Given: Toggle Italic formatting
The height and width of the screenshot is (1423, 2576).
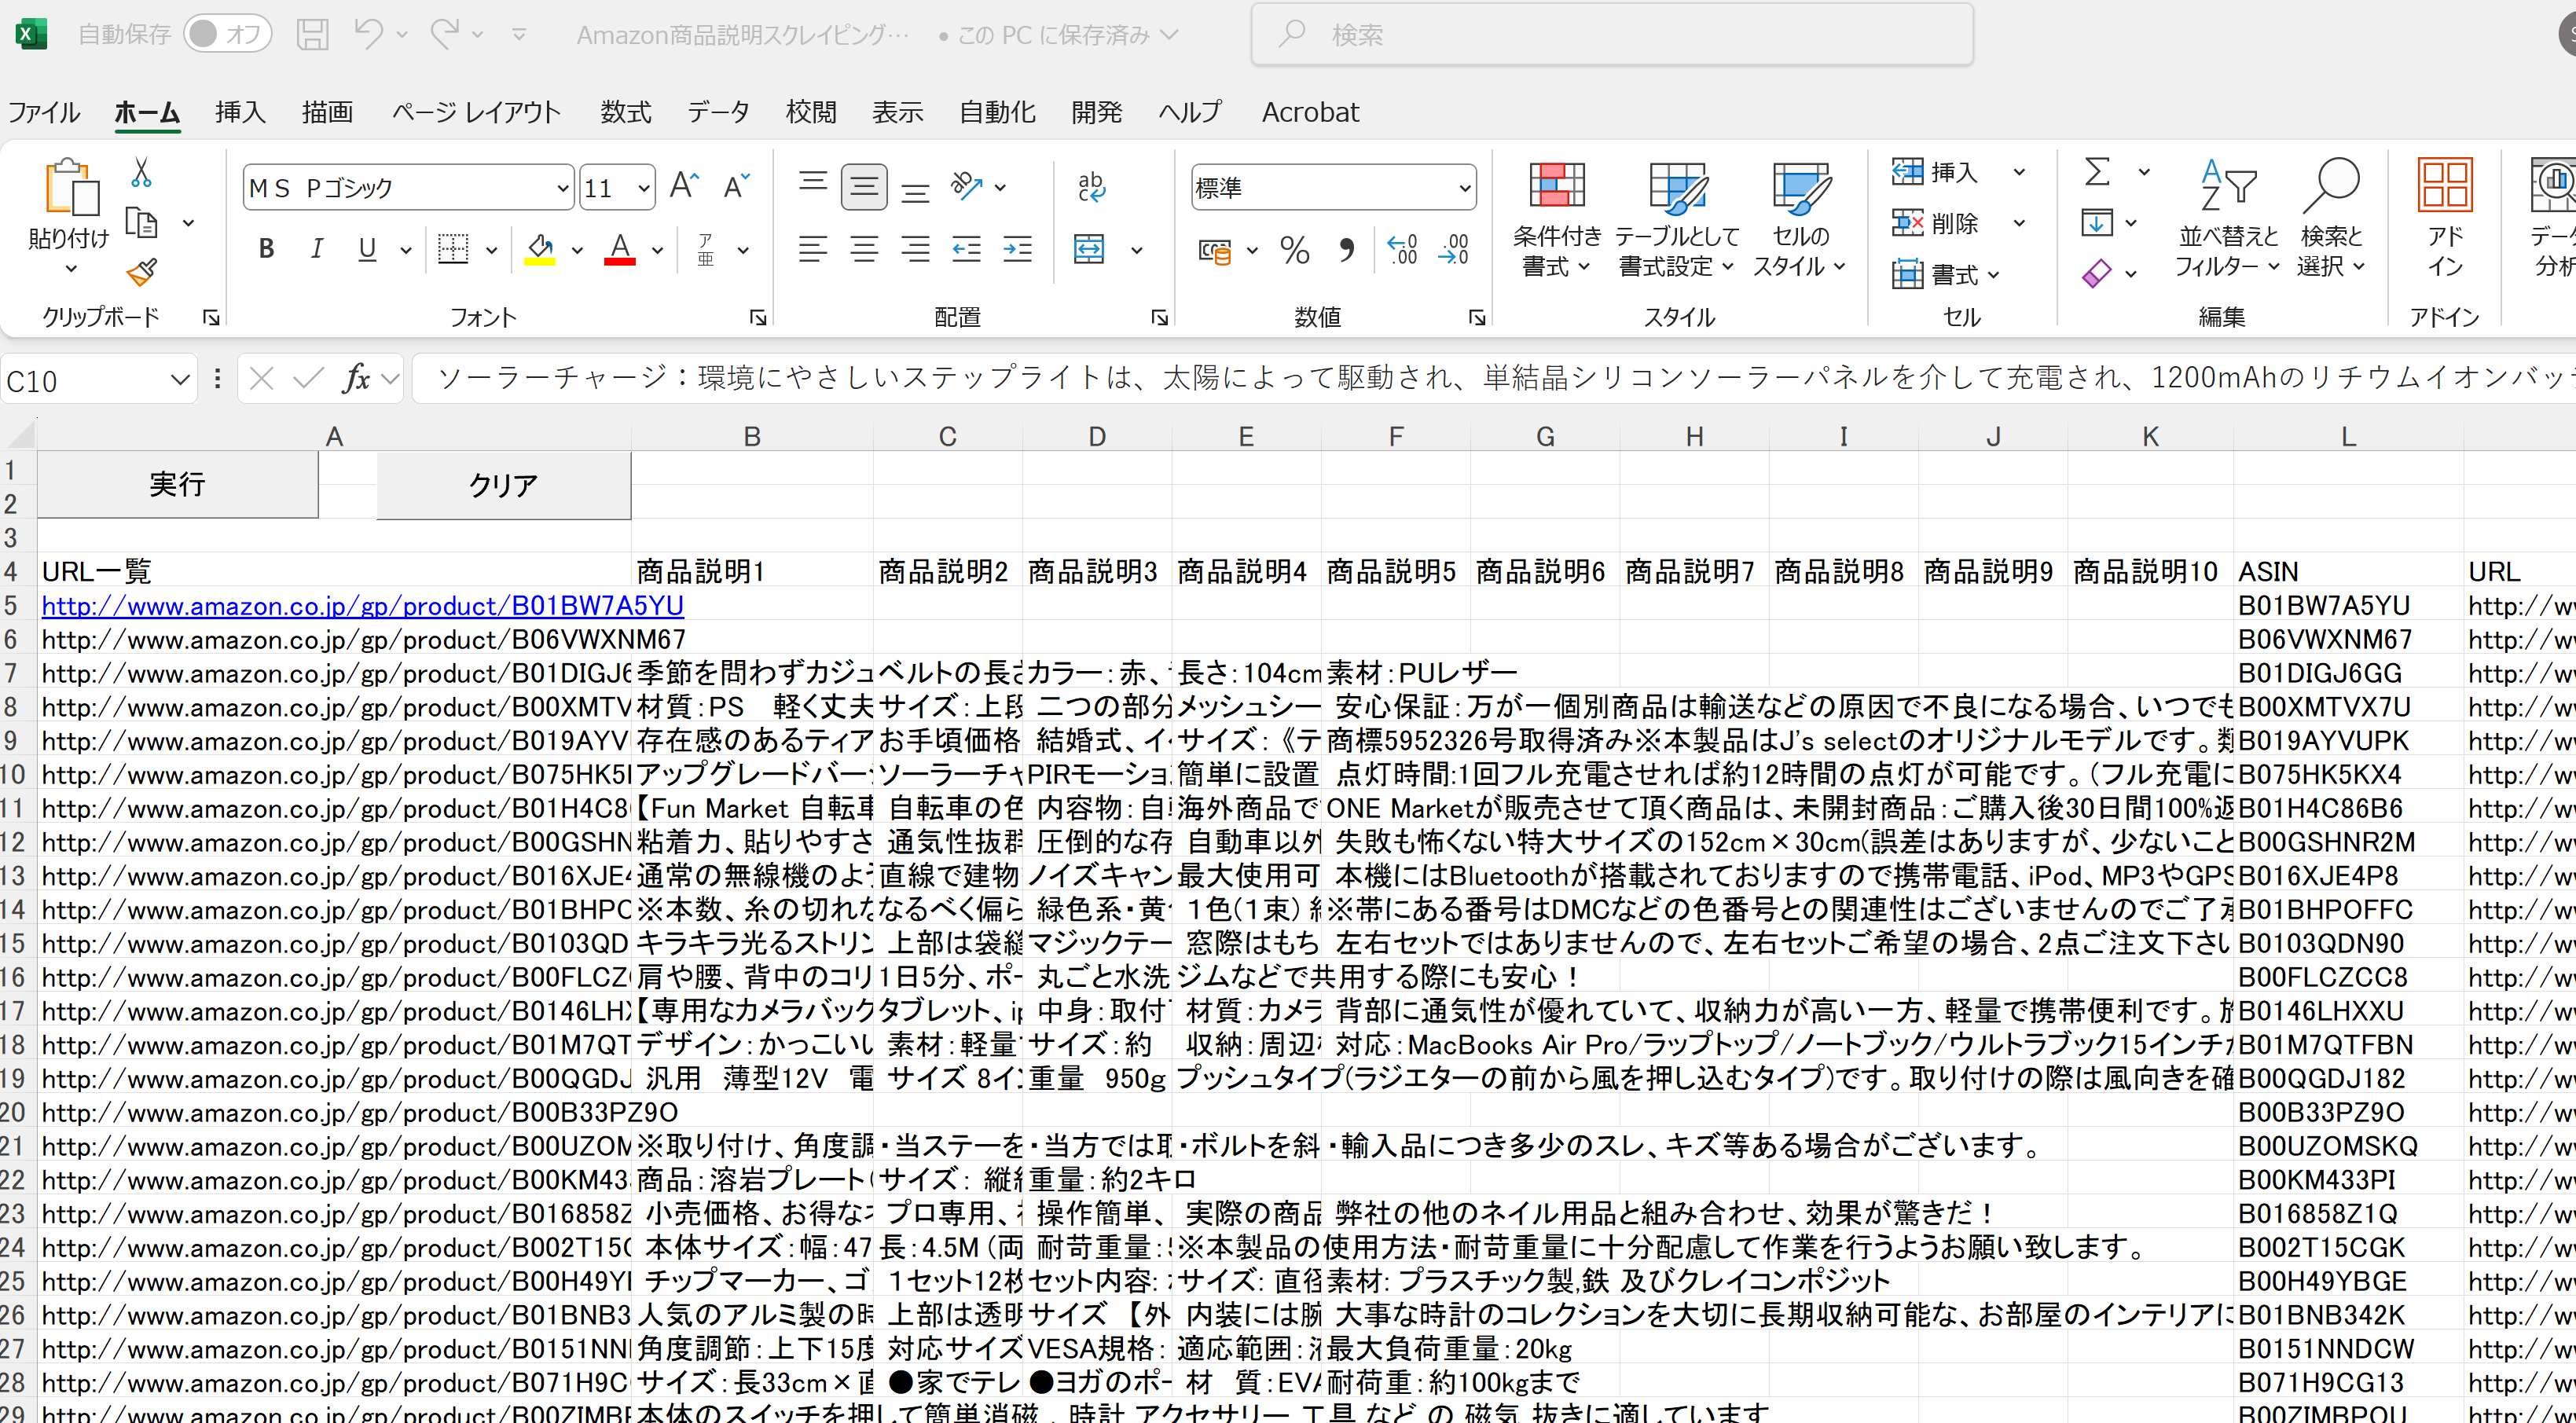Looking at the screenshot, I should point(317,249).
